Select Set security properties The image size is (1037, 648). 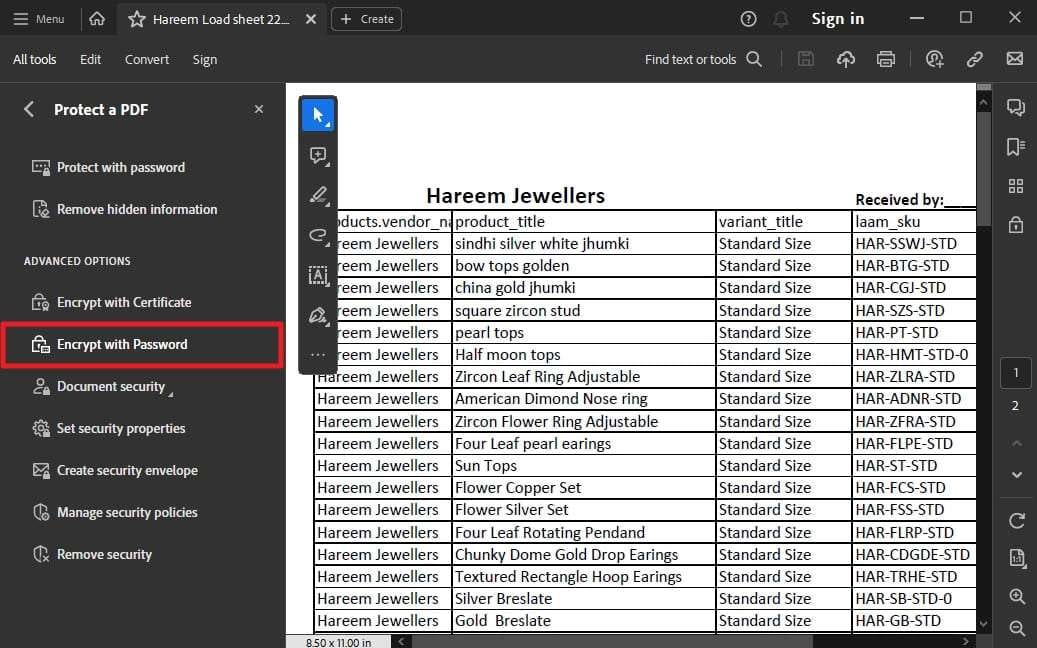coord(109,428)
